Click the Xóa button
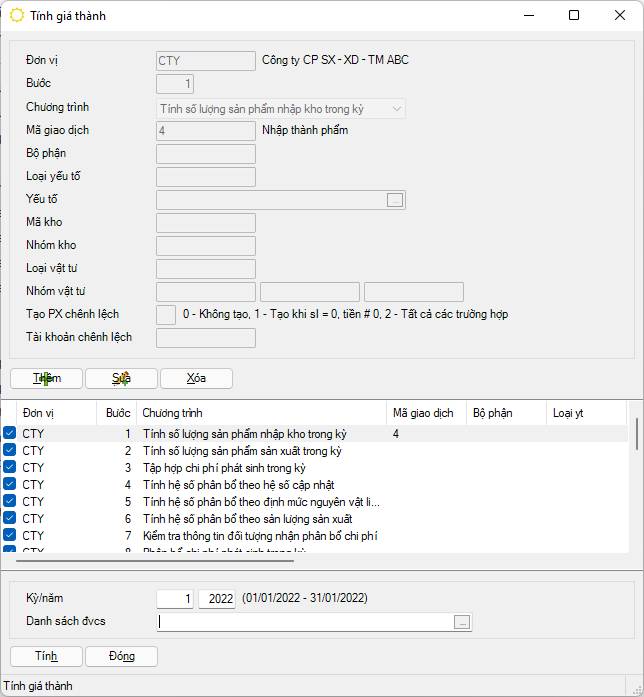 [196, 378]
